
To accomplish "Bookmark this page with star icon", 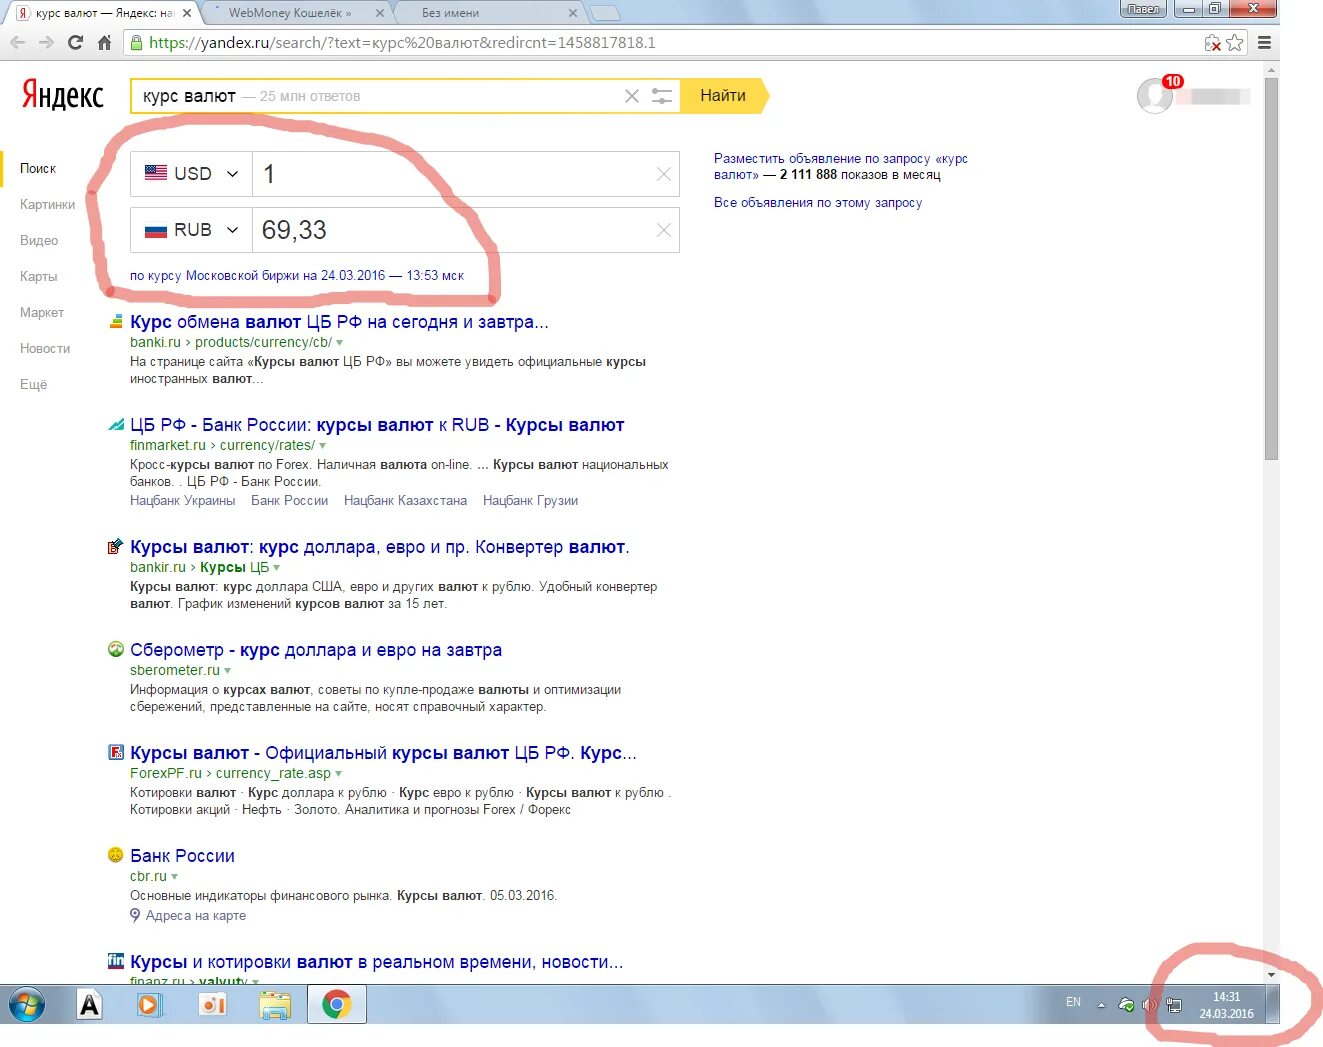I will [x=1235, y=43].
